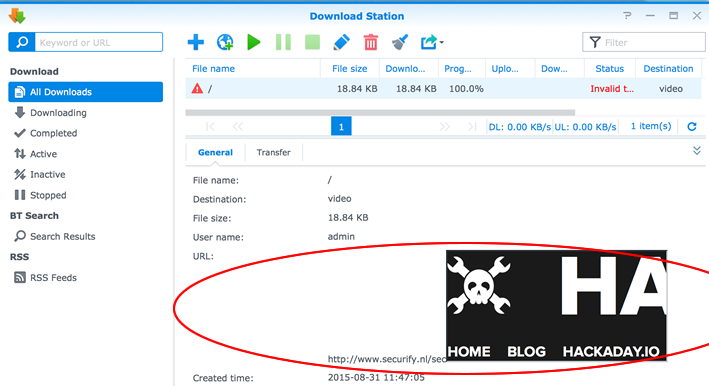The width and height of the screenshot is (709, 386).
Task: Switch to the Transfer tab
Action: coord(274,152)
